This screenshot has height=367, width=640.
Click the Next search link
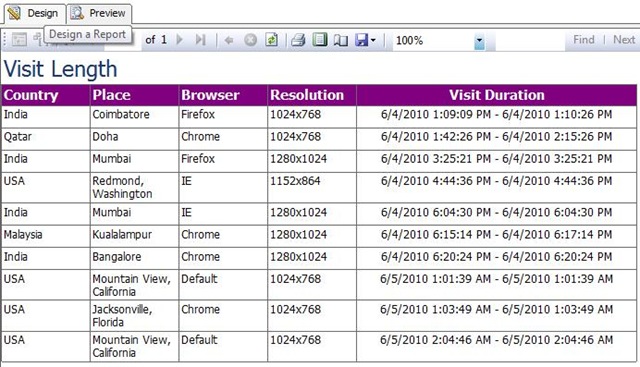(x=624, y=40)
